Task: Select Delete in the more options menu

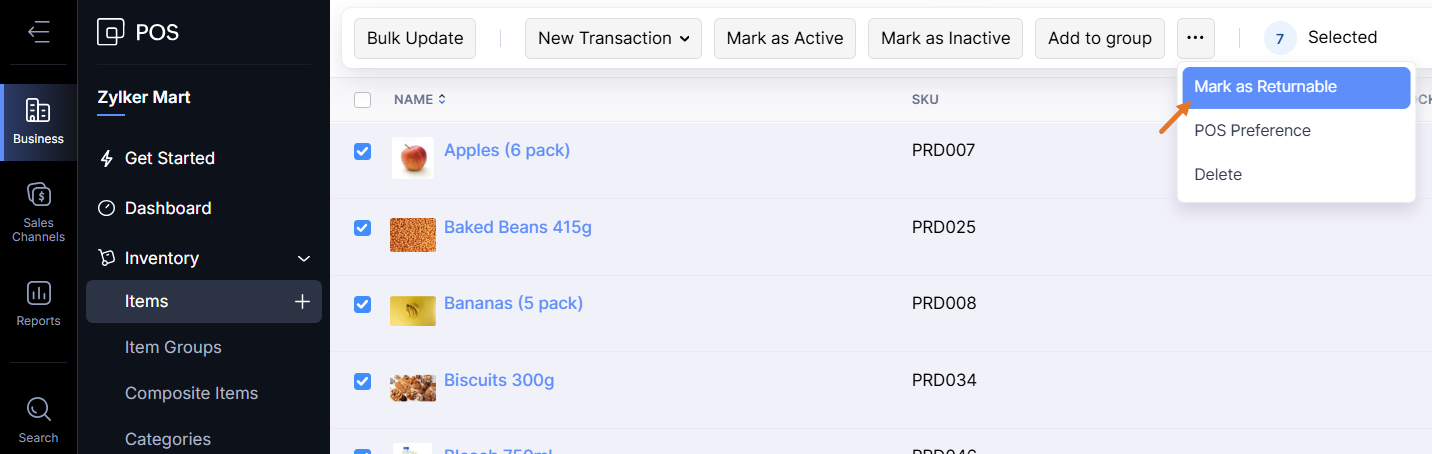Action: pyautogui.click(x=1217, y=174)
